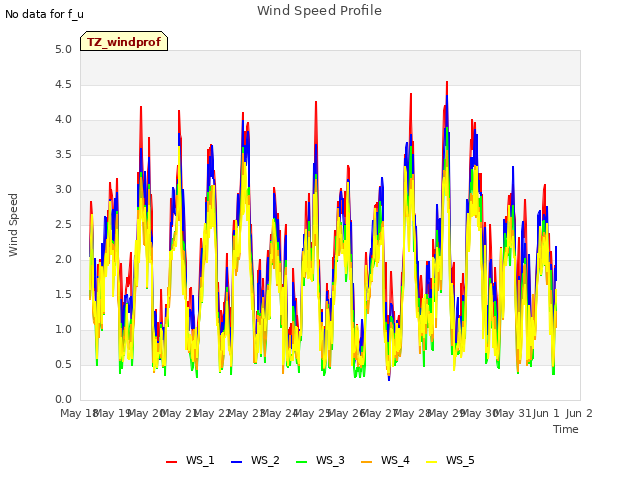Click the Wind Speed y-axis title
The image size is (640, 480).
(13, 225)
